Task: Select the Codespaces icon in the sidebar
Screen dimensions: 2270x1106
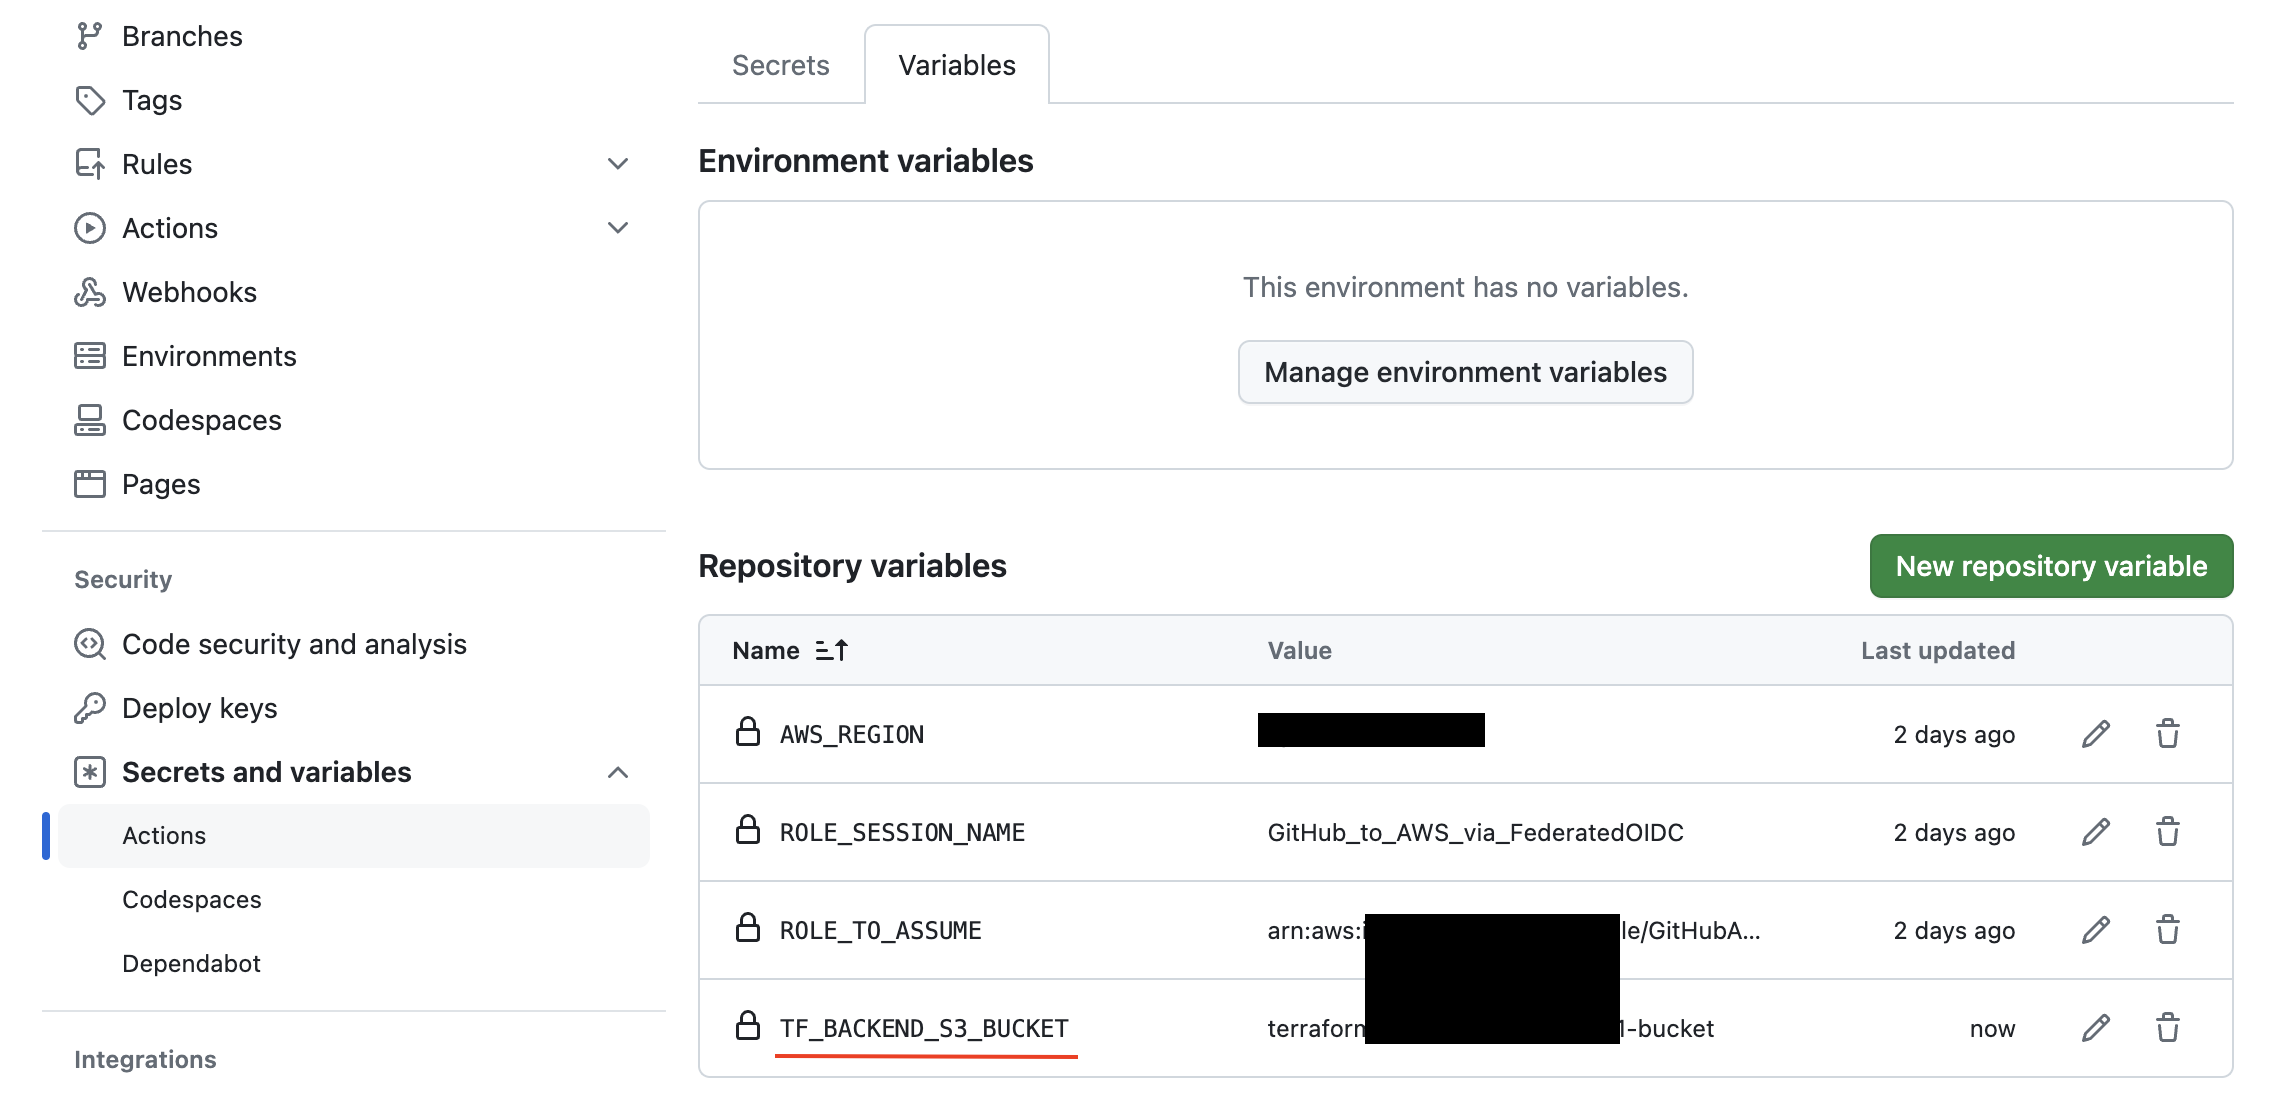Action: [90, 419]
